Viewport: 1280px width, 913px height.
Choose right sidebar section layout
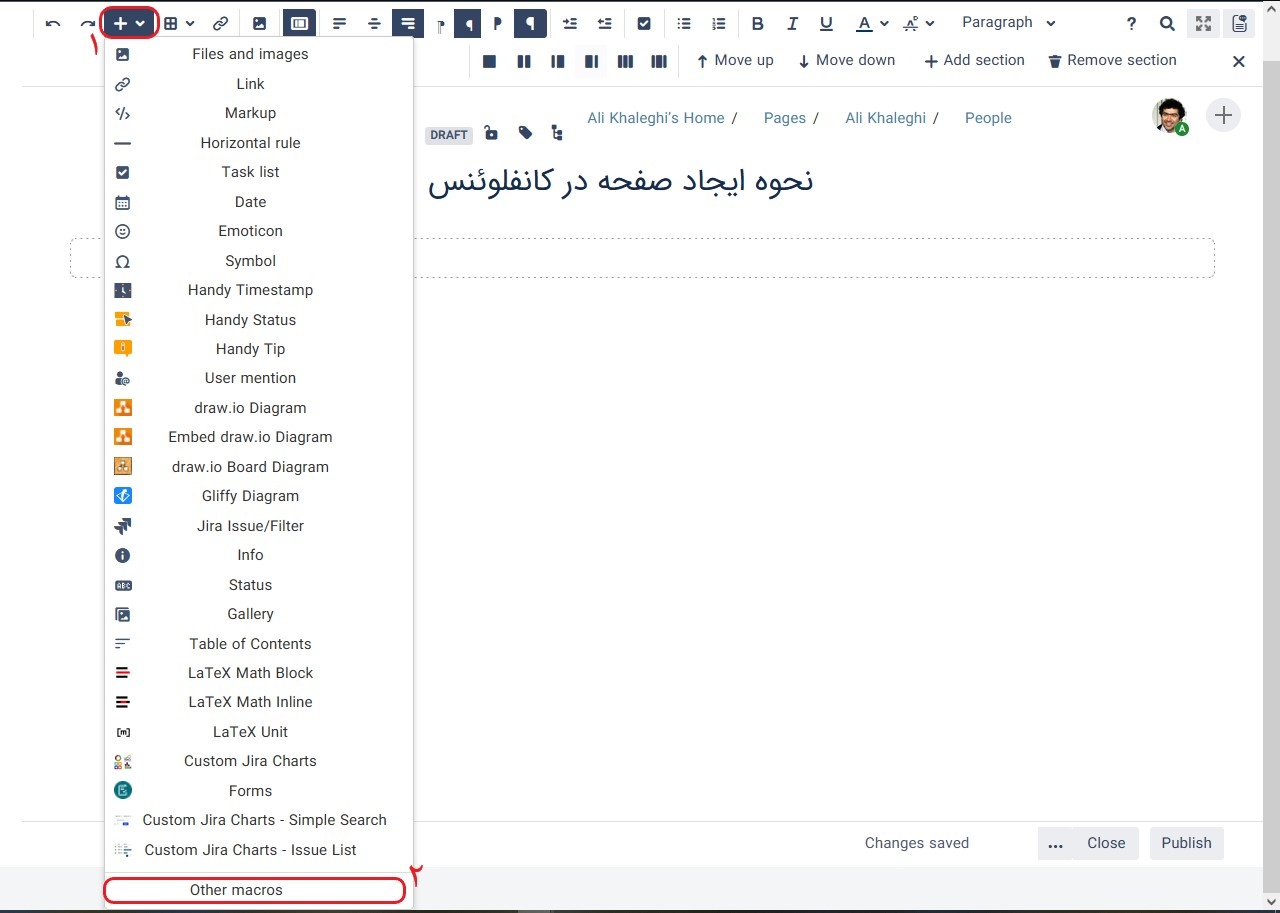click(x=592, y=61)
